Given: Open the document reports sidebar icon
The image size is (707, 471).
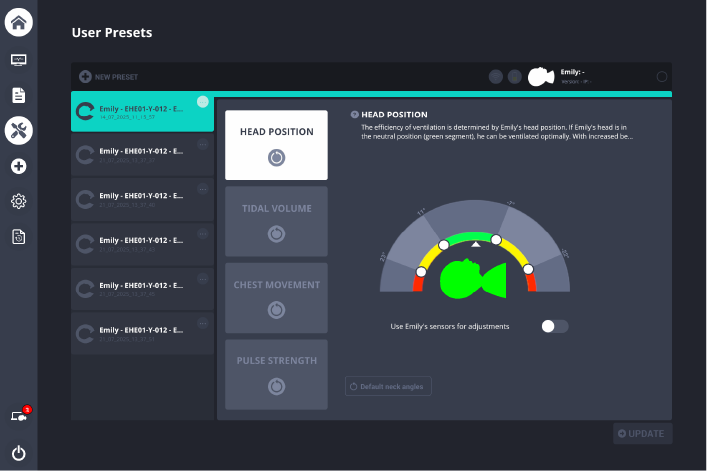Looking at the screenshot, I should coord(18,95).
